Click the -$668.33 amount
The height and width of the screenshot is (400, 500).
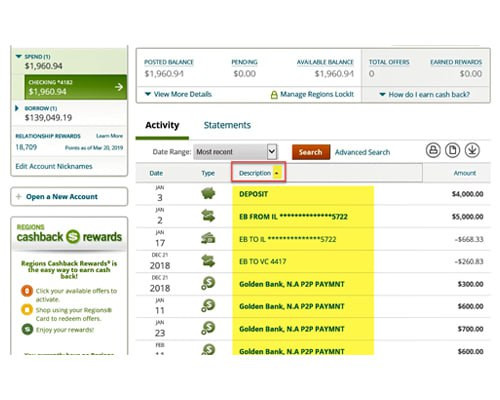click(468, 239)
